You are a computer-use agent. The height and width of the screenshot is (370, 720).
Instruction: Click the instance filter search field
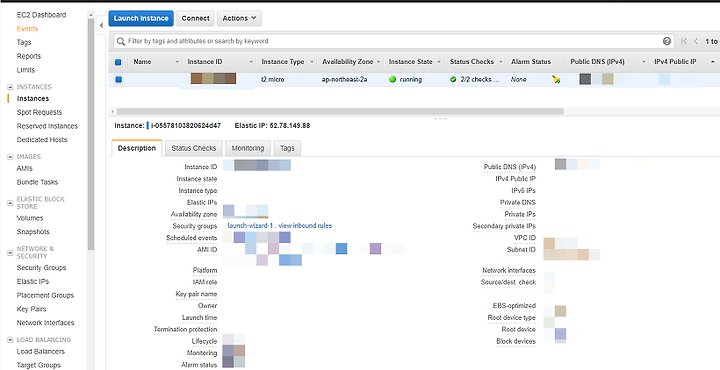[x=394, y=41]
